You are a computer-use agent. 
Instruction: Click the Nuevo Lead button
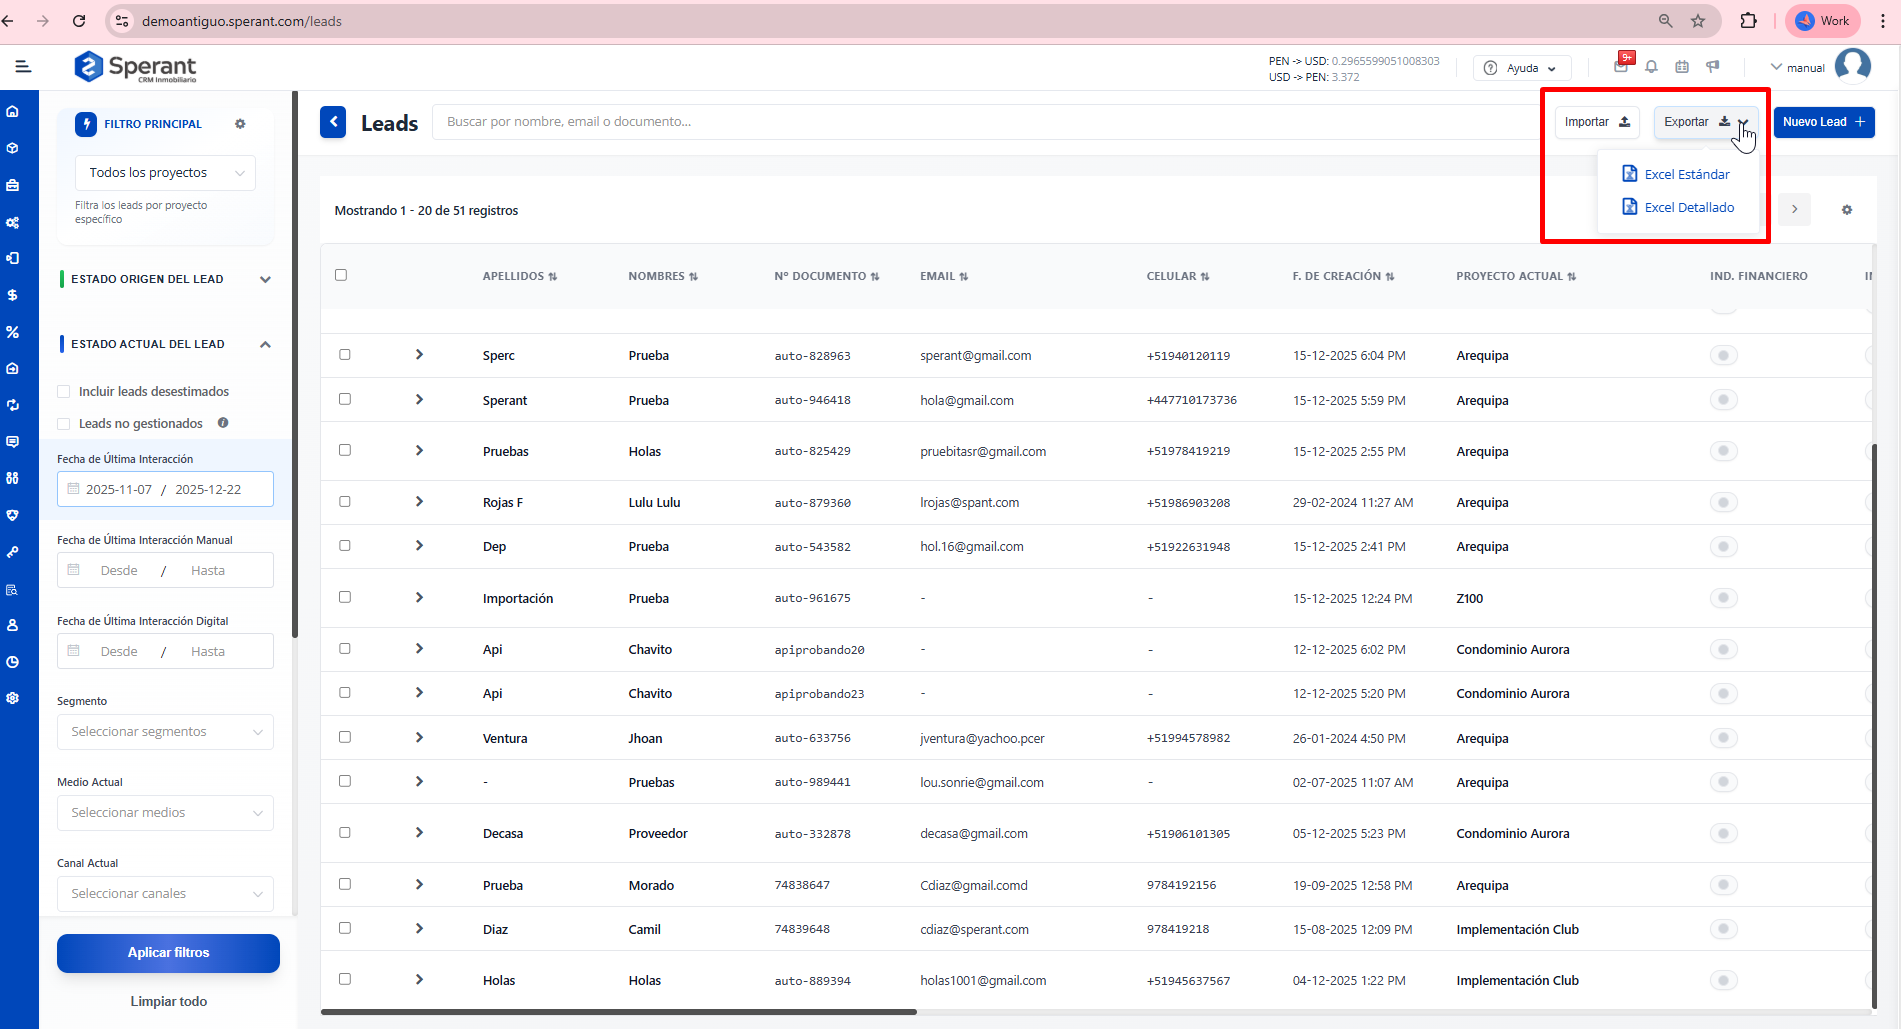click(x=1823, y=122)
